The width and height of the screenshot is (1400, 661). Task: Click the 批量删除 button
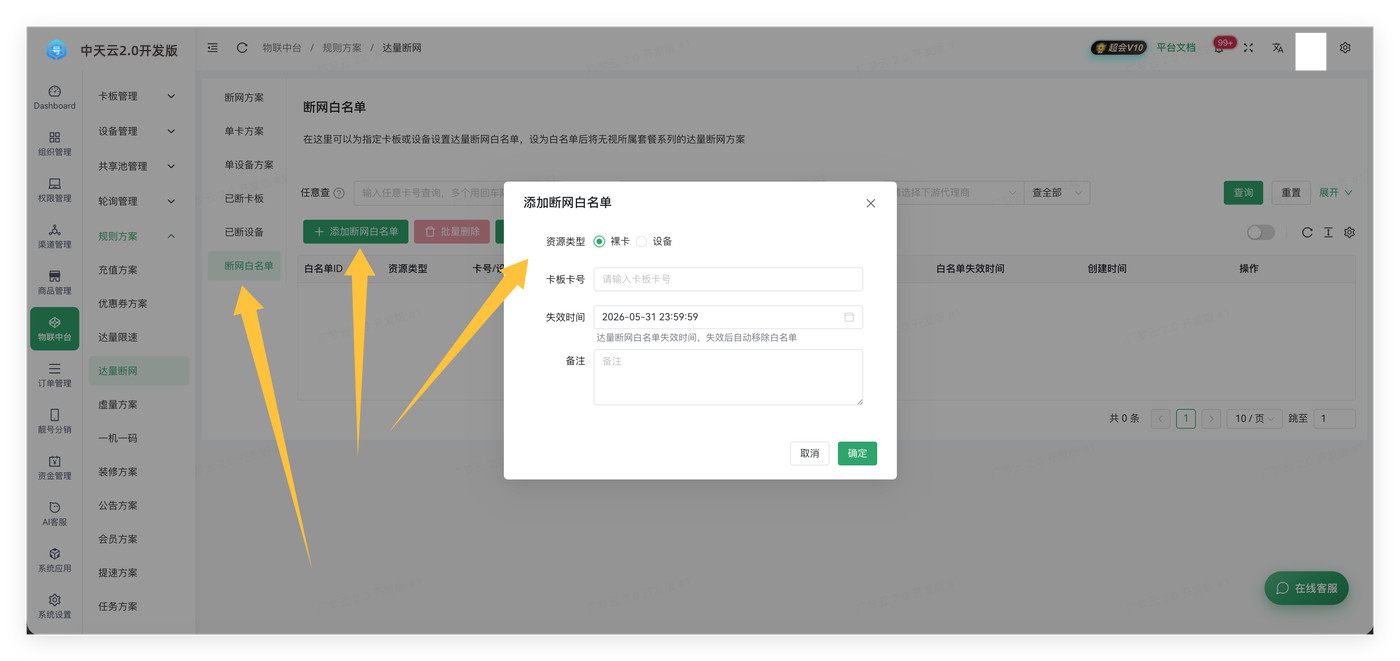tap(452, 232)
